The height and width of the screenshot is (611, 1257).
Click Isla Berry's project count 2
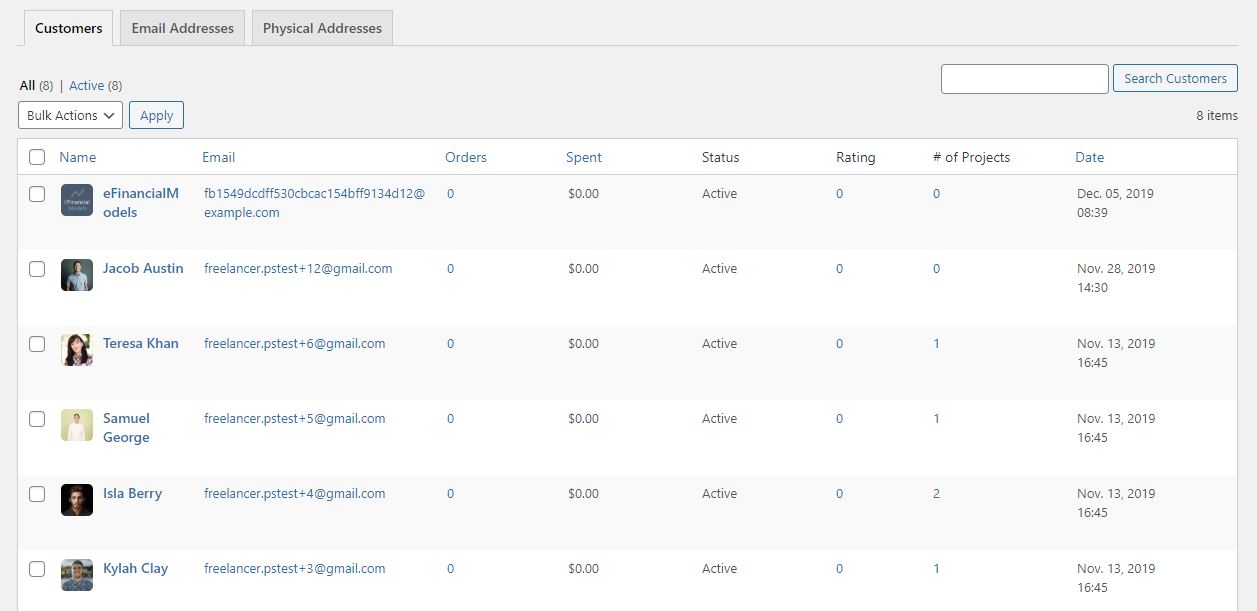coord(936,493)
